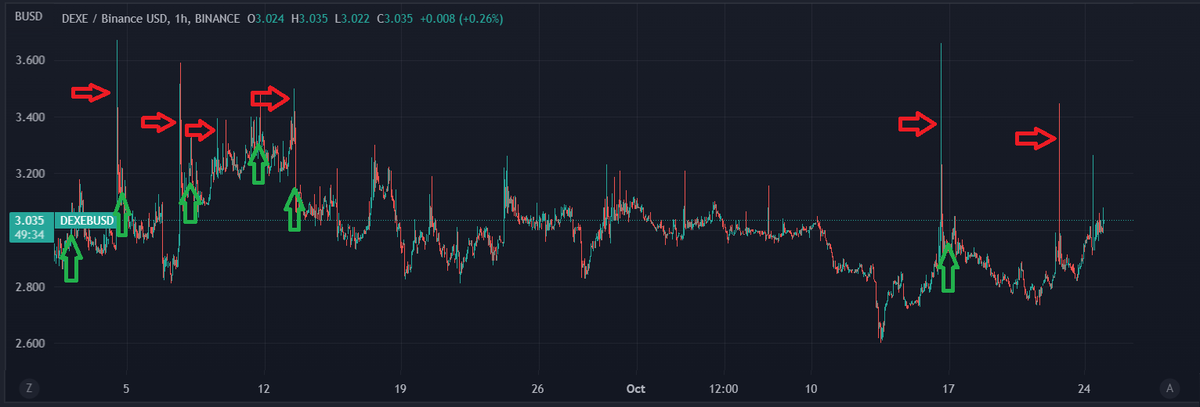Screen dimensions: 1200x407
Task: Click the 10 date label on the time axis
Action: point(811,388)
